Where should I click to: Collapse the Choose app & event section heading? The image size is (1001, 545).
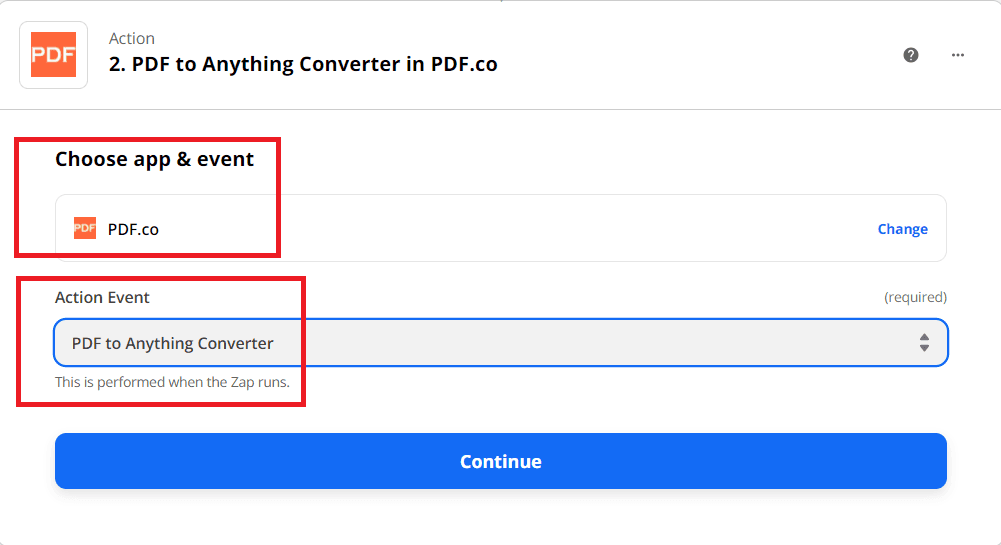[x=154, y=159]
